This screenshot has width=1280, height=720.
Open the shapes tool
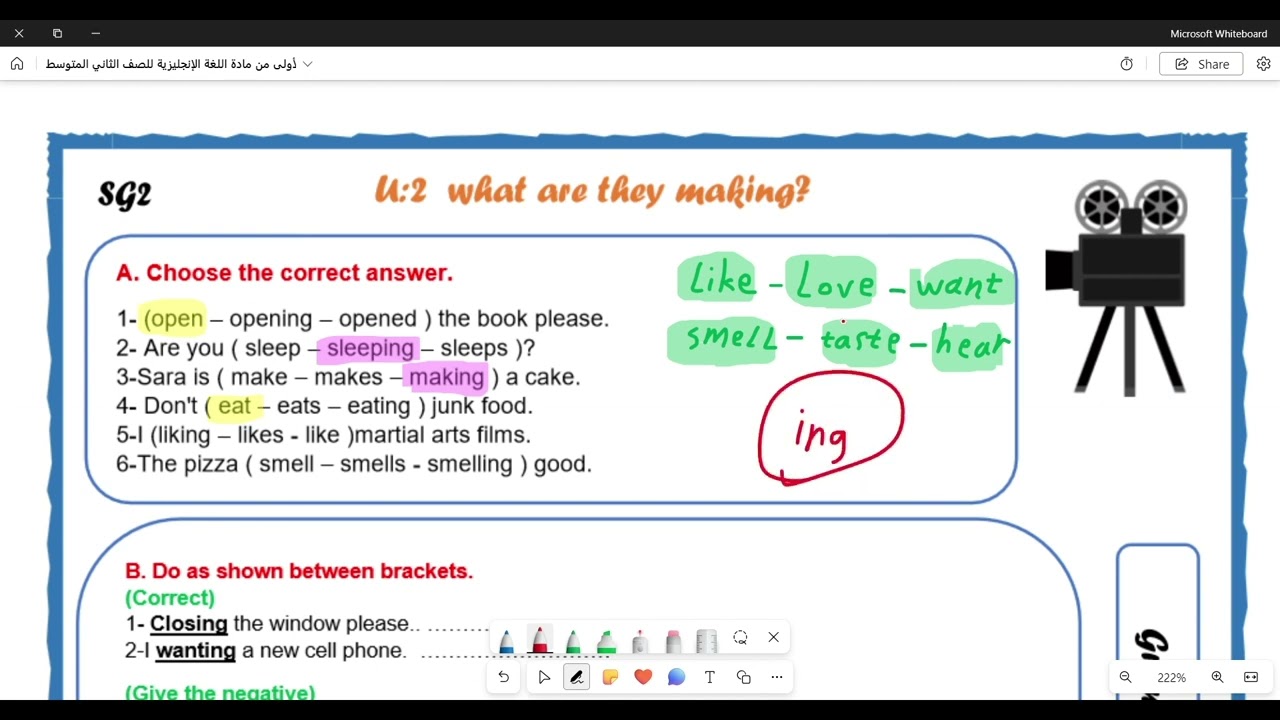pyautogui.click(x=743, y=677)
